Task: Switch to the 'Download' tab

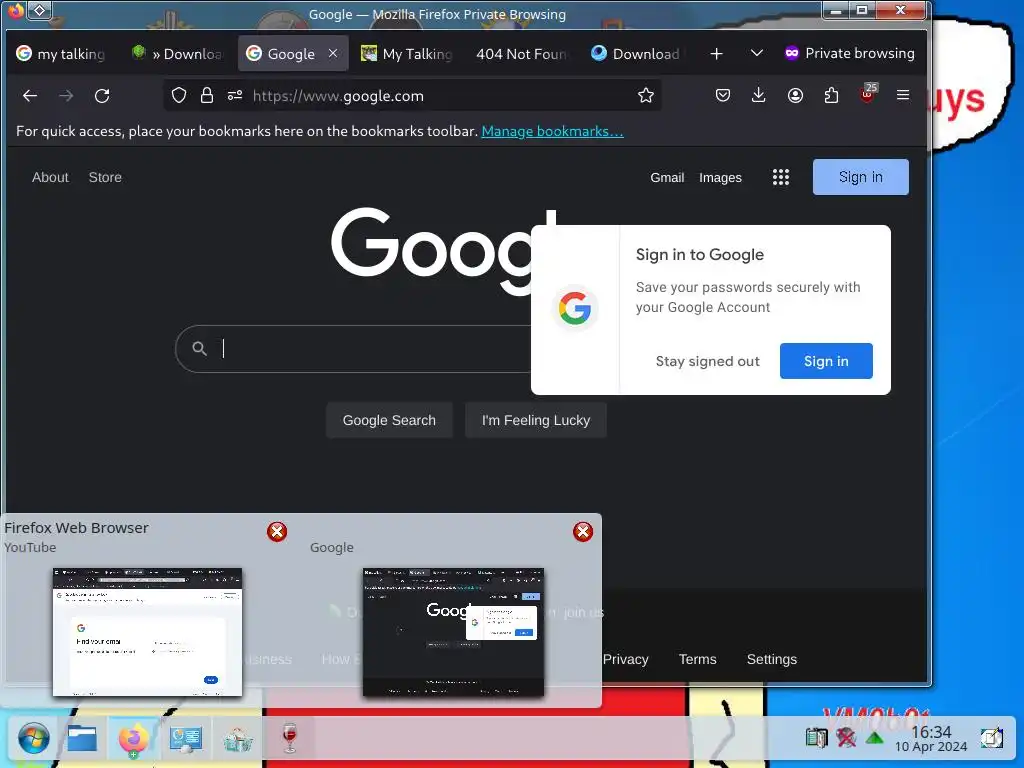Action: tap(635, 54)
